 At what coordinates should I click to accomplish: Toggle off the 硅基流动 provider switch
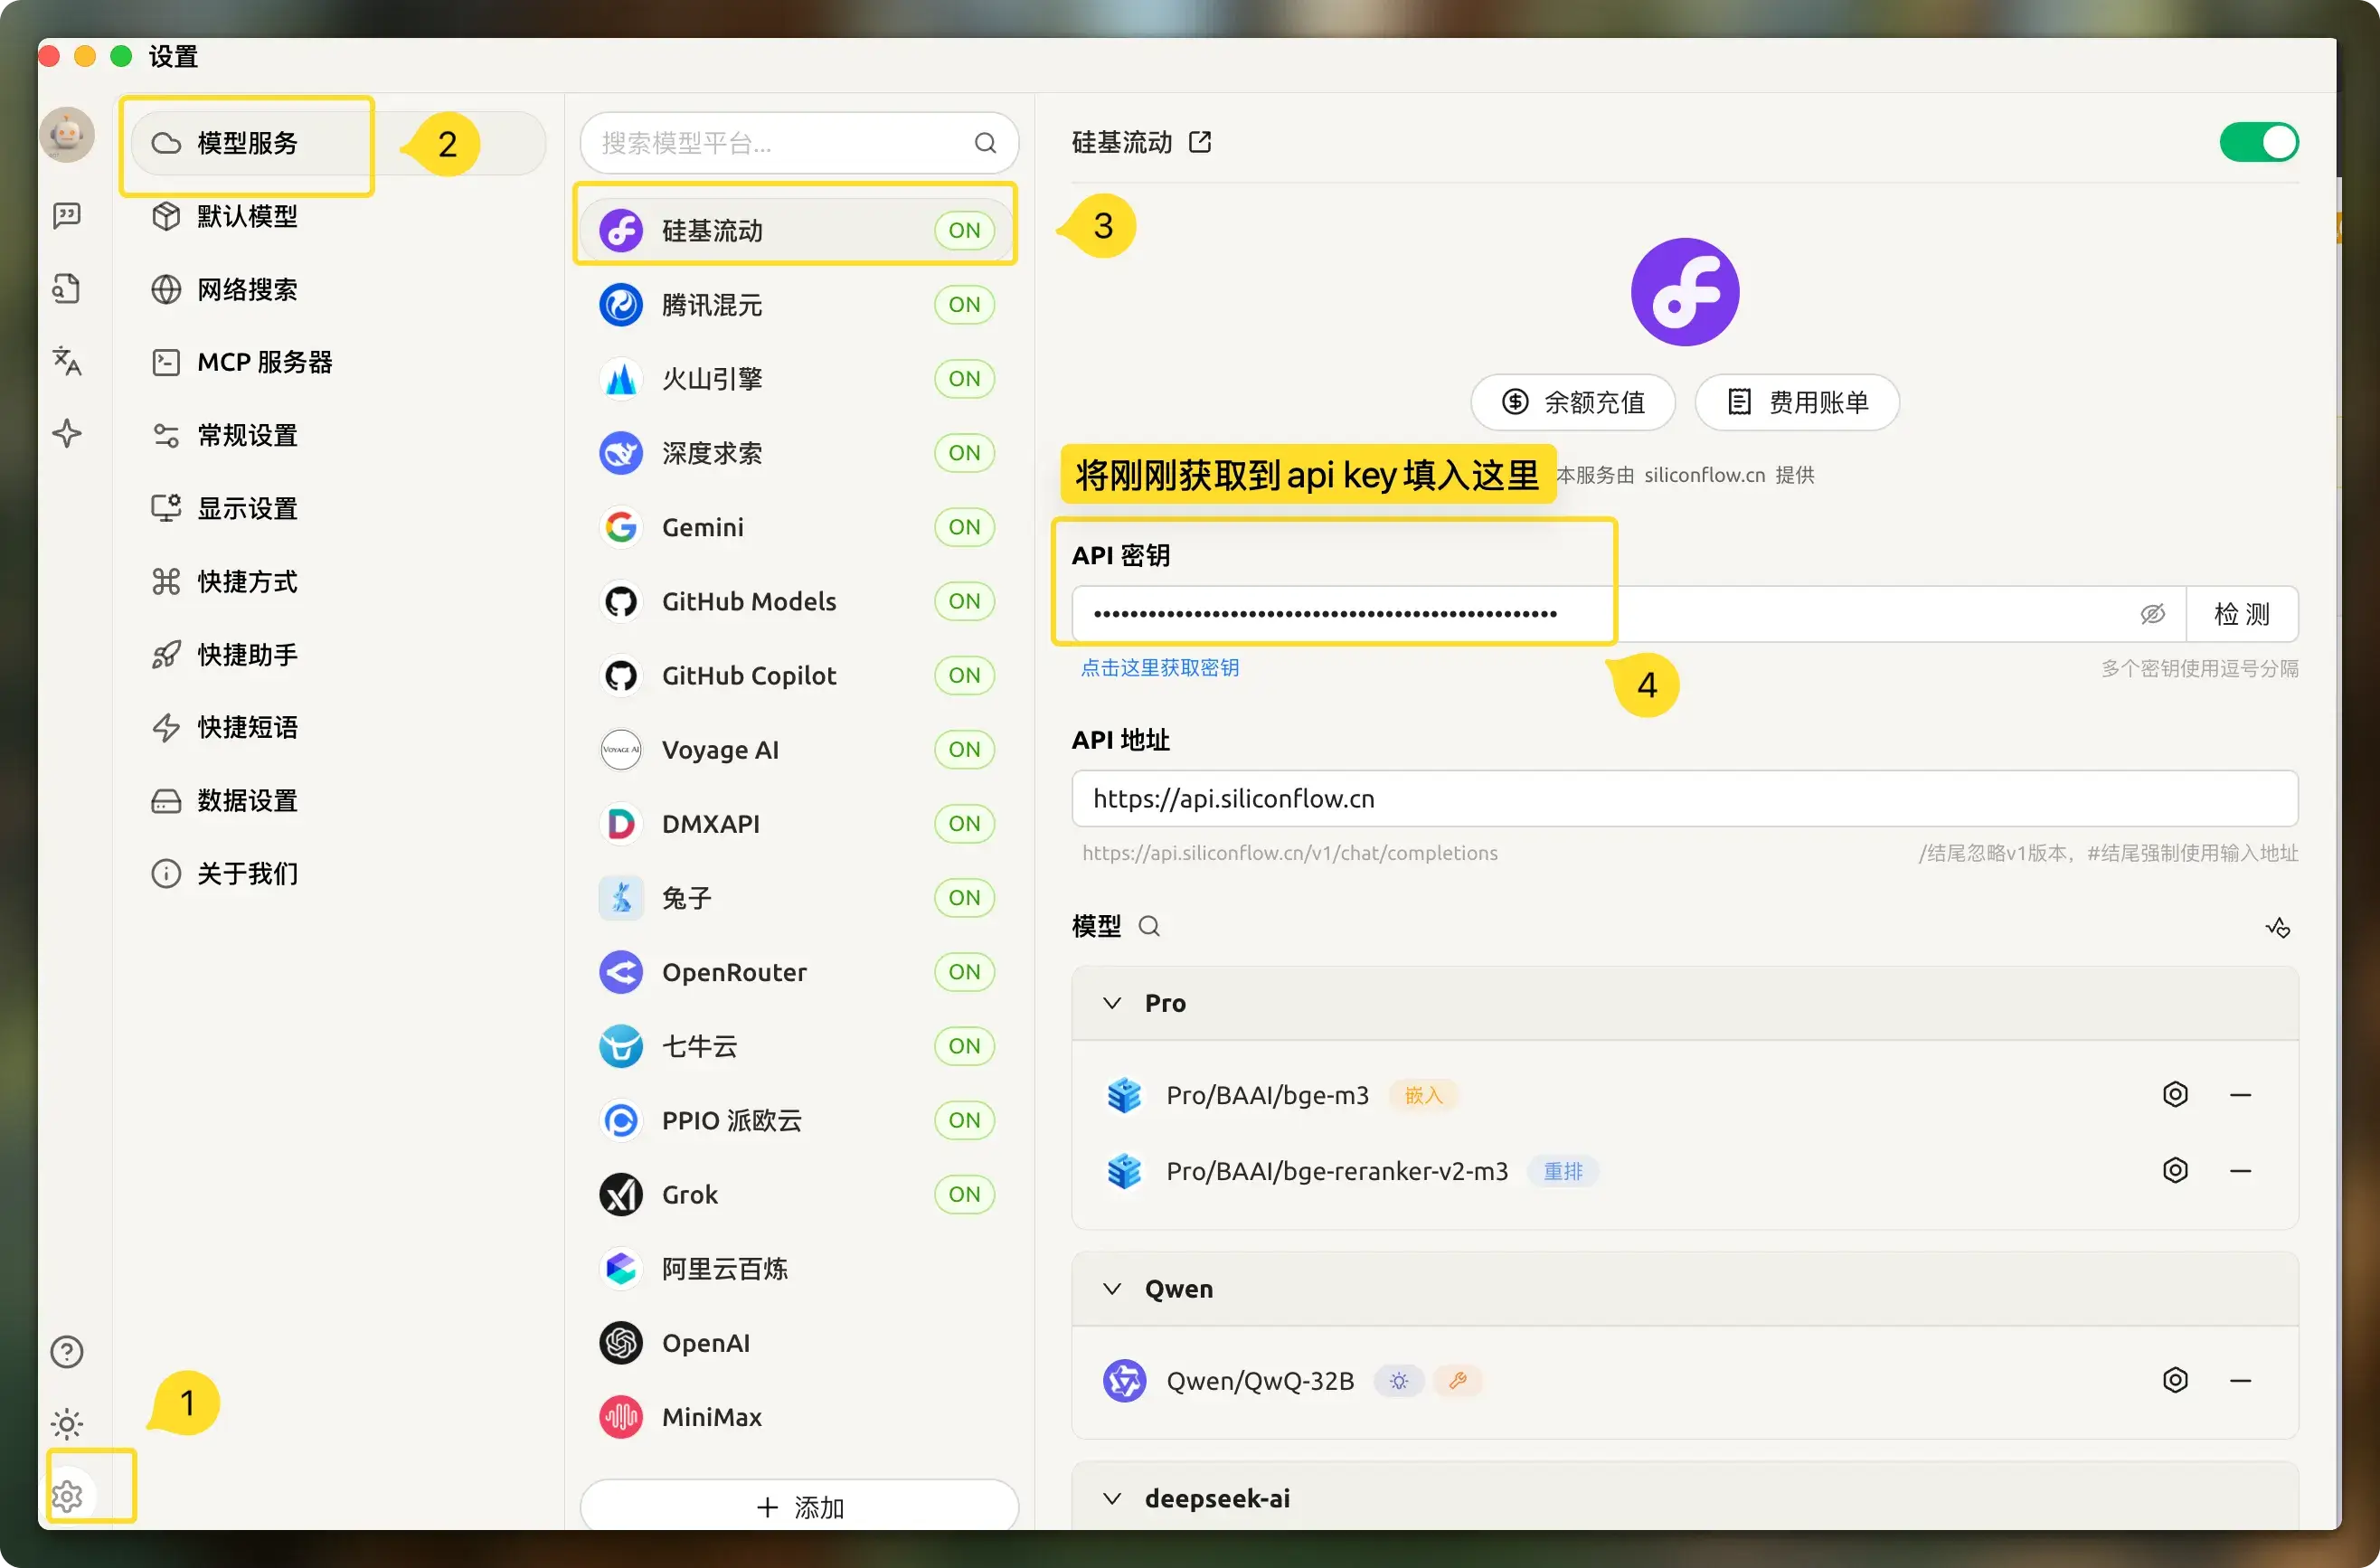pyautogui.click(x=2258, y=142)
